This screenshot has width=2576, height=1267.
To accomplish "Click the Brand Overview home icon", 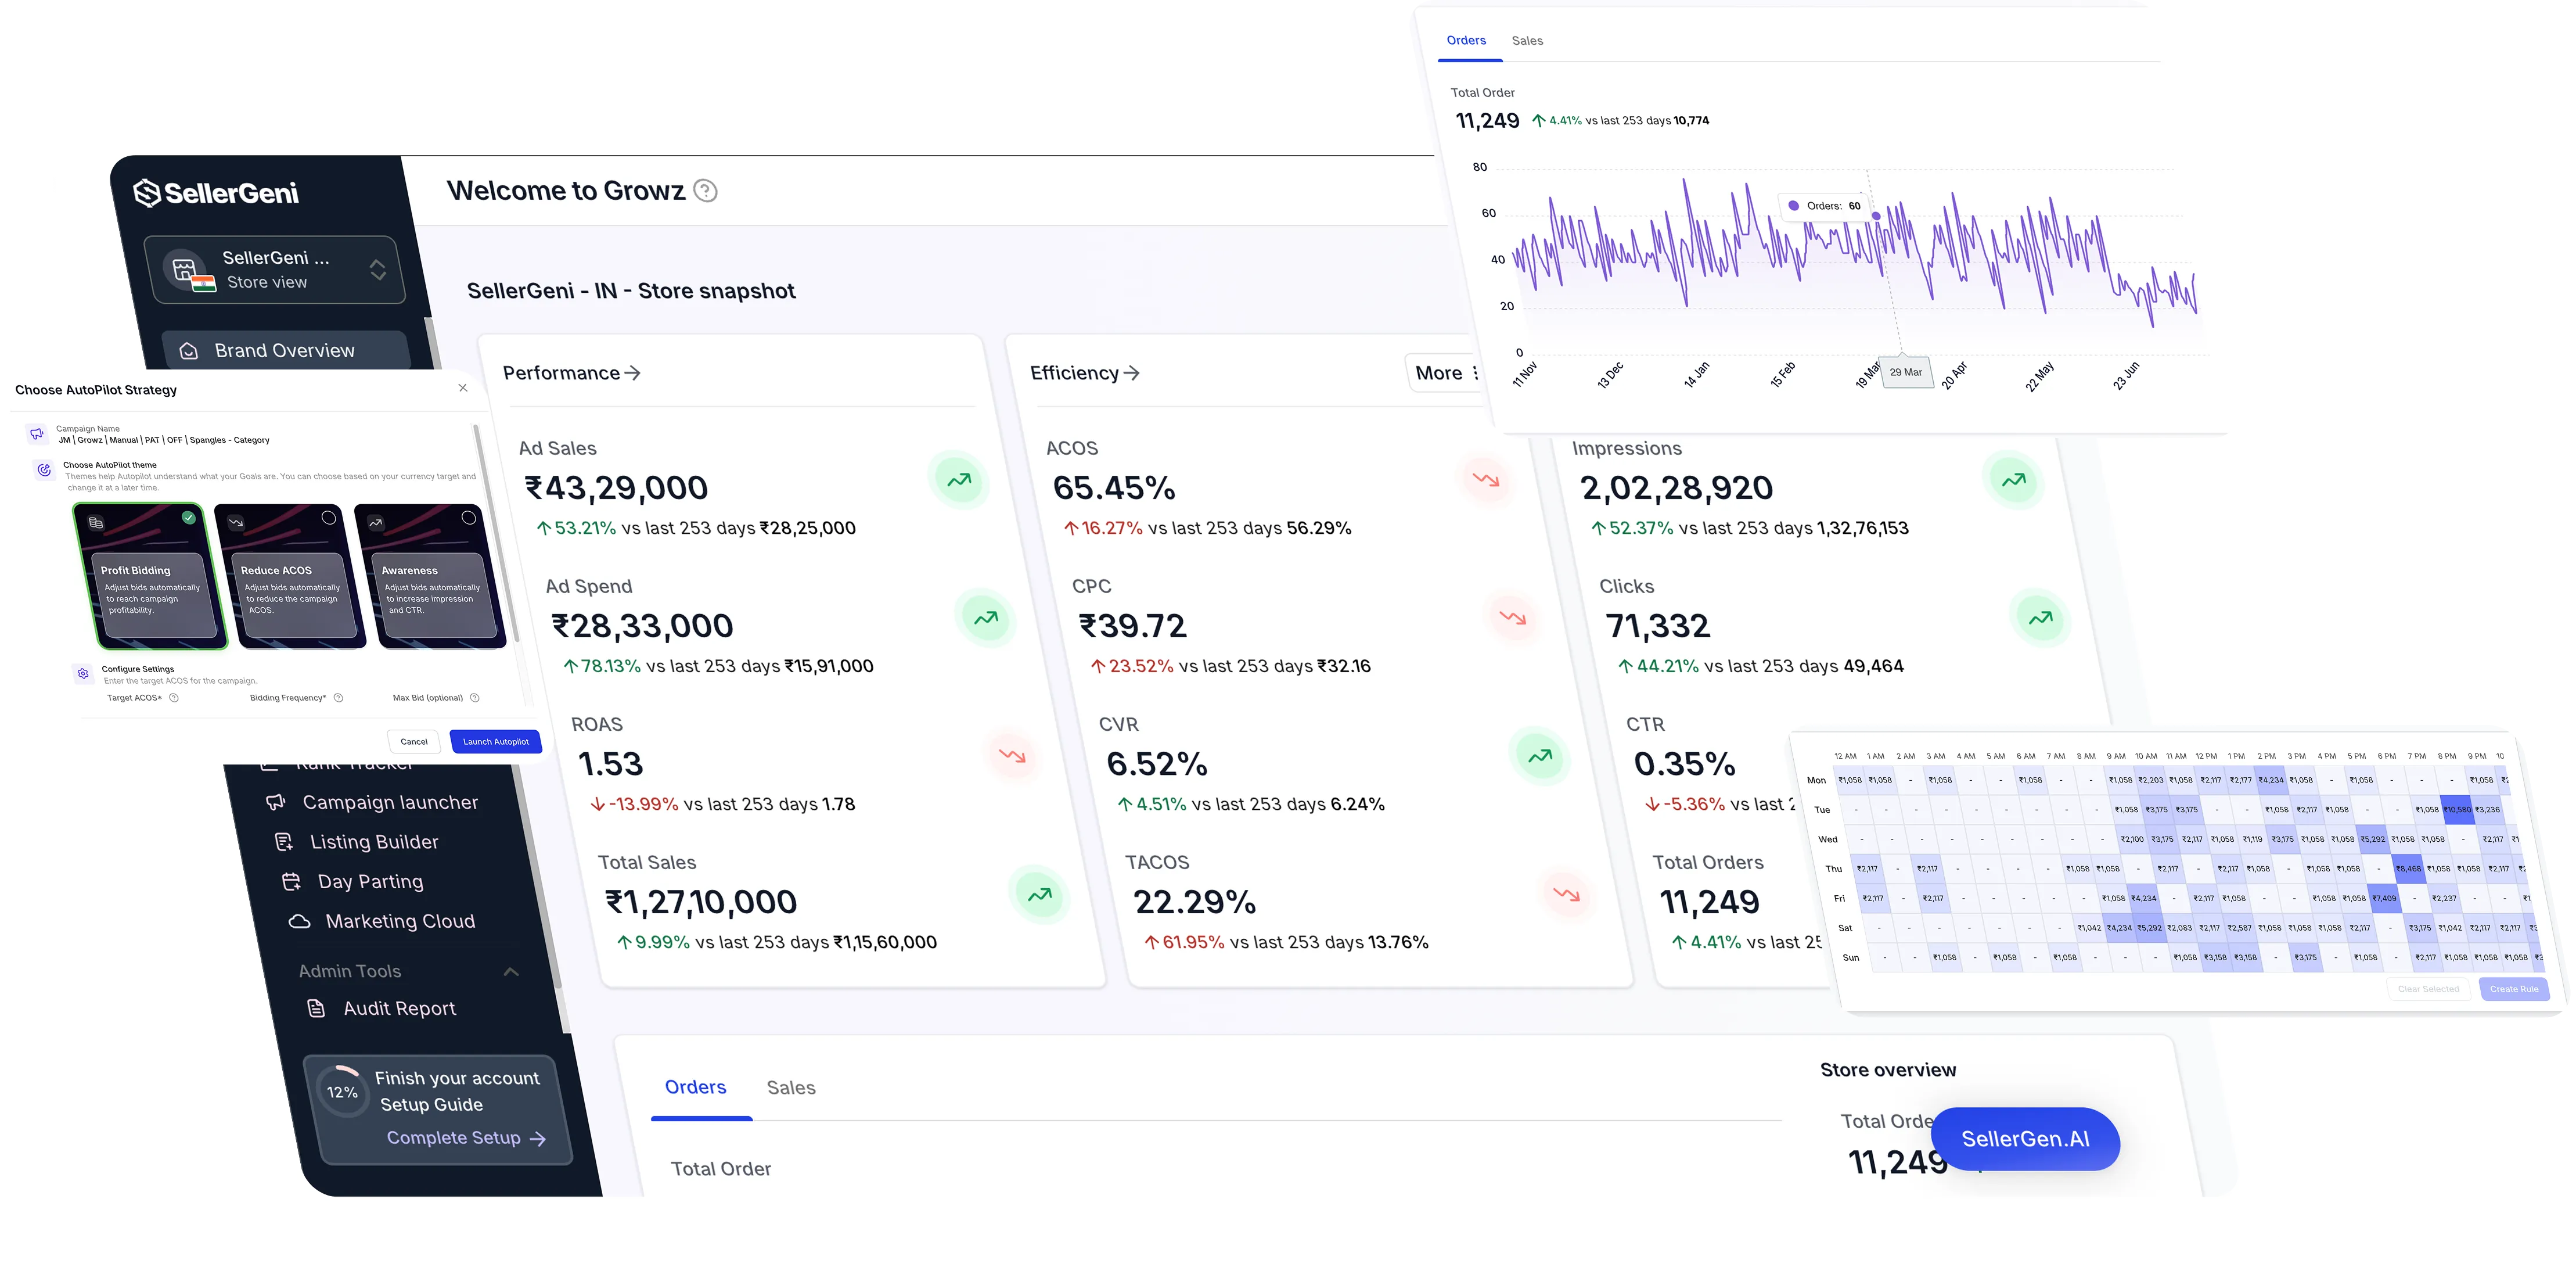I will [x=188, y=351].
